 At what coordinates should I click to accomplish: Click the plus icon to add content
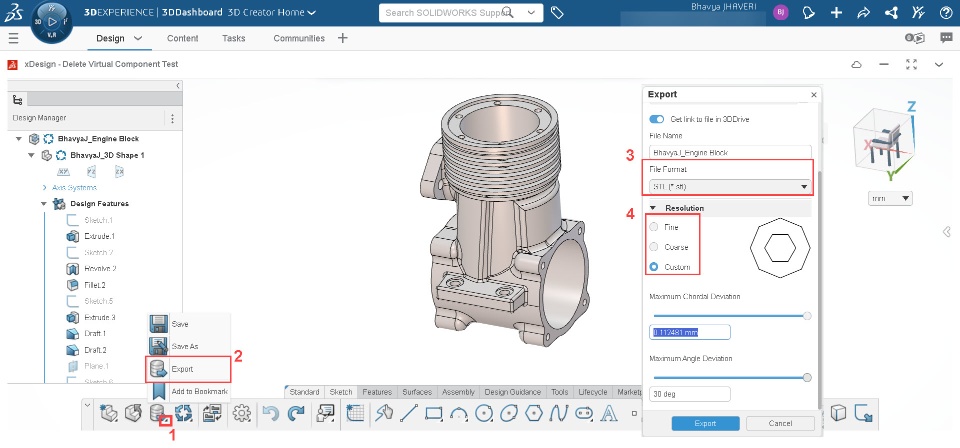836,12
